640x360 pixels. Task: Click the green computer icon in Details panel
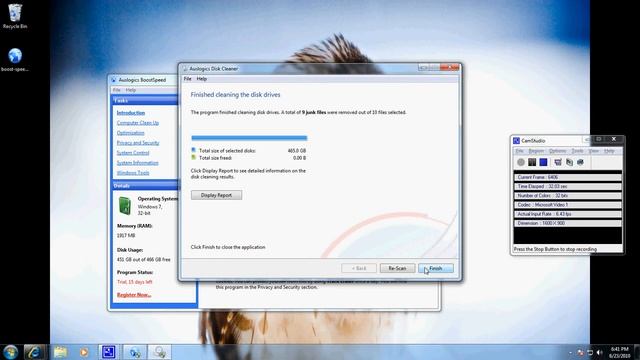[125, 205]
